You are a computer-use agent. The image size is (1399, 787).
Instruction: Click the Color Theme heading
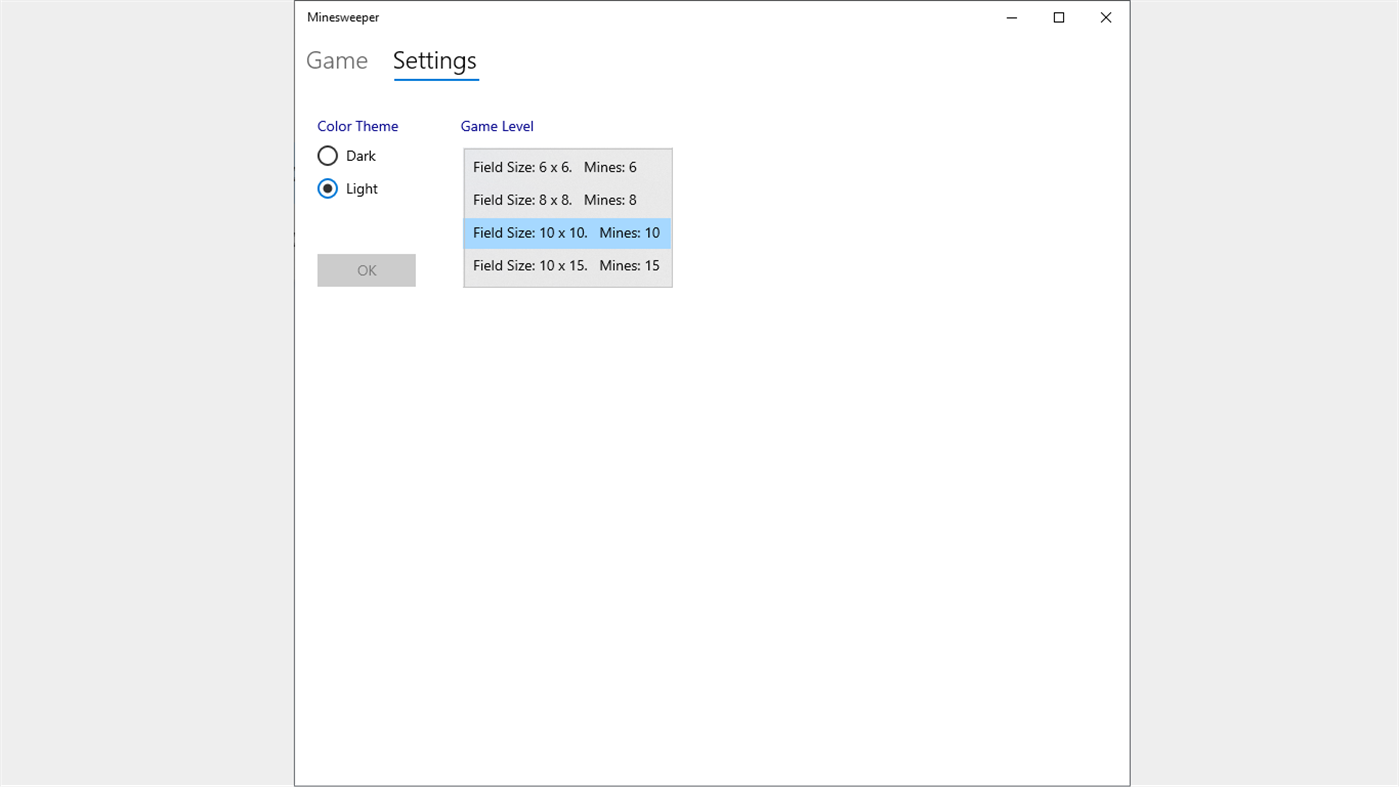click(x=358, y=126)
